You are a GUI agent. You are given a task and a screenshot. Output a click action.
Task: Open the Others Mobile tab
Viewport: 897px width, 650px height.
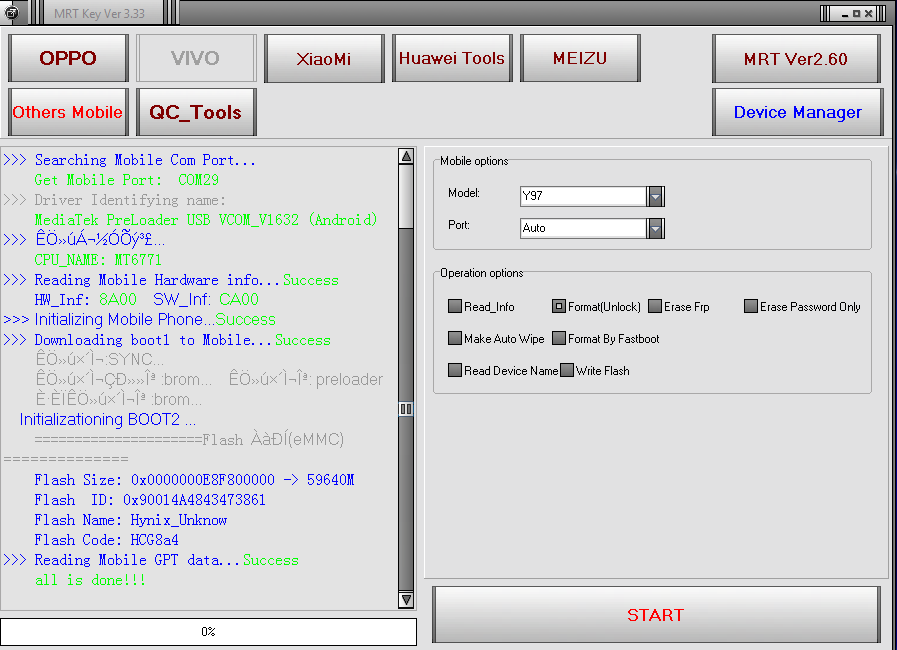click(x=68, y=112)
